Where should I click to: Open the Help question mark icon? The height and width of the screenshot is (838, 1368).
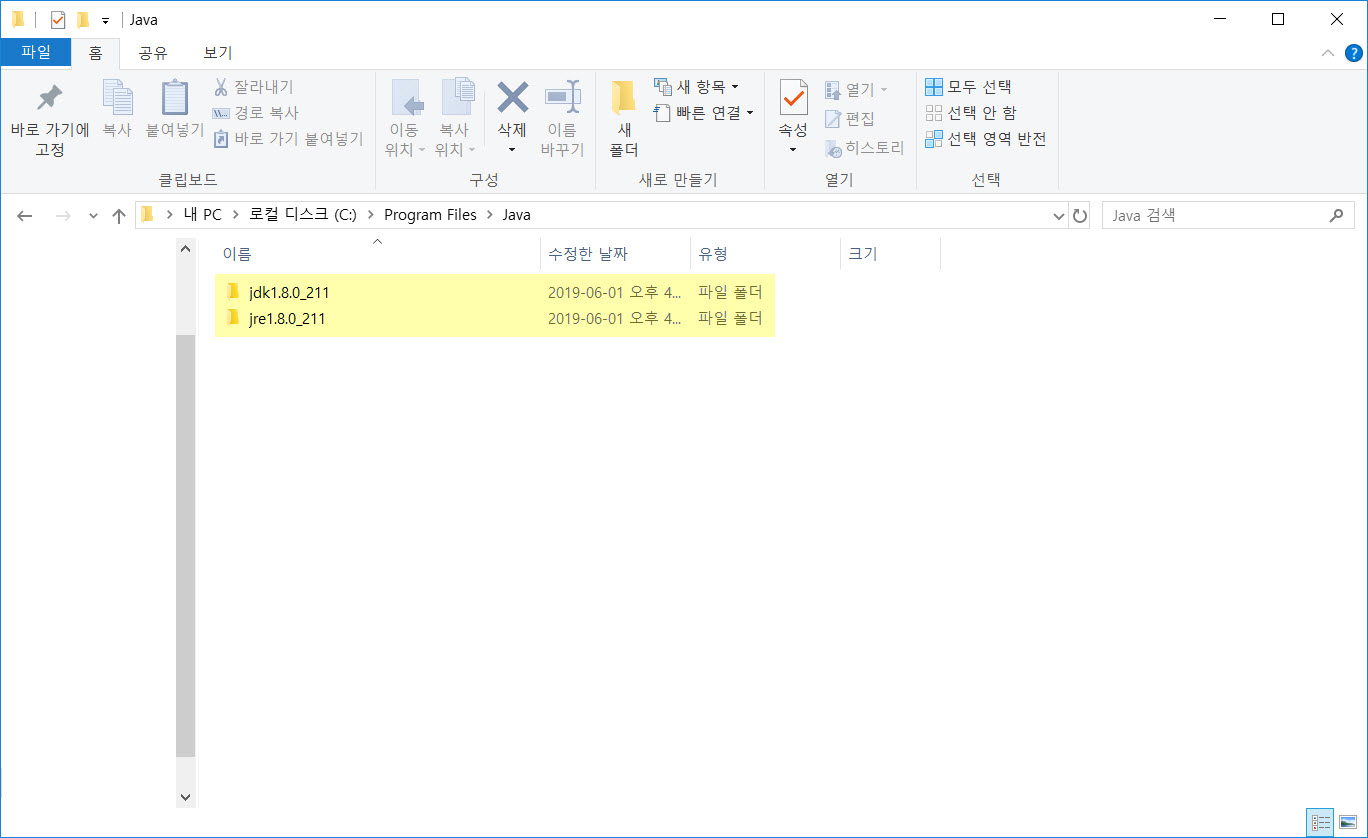[1353, 53]
